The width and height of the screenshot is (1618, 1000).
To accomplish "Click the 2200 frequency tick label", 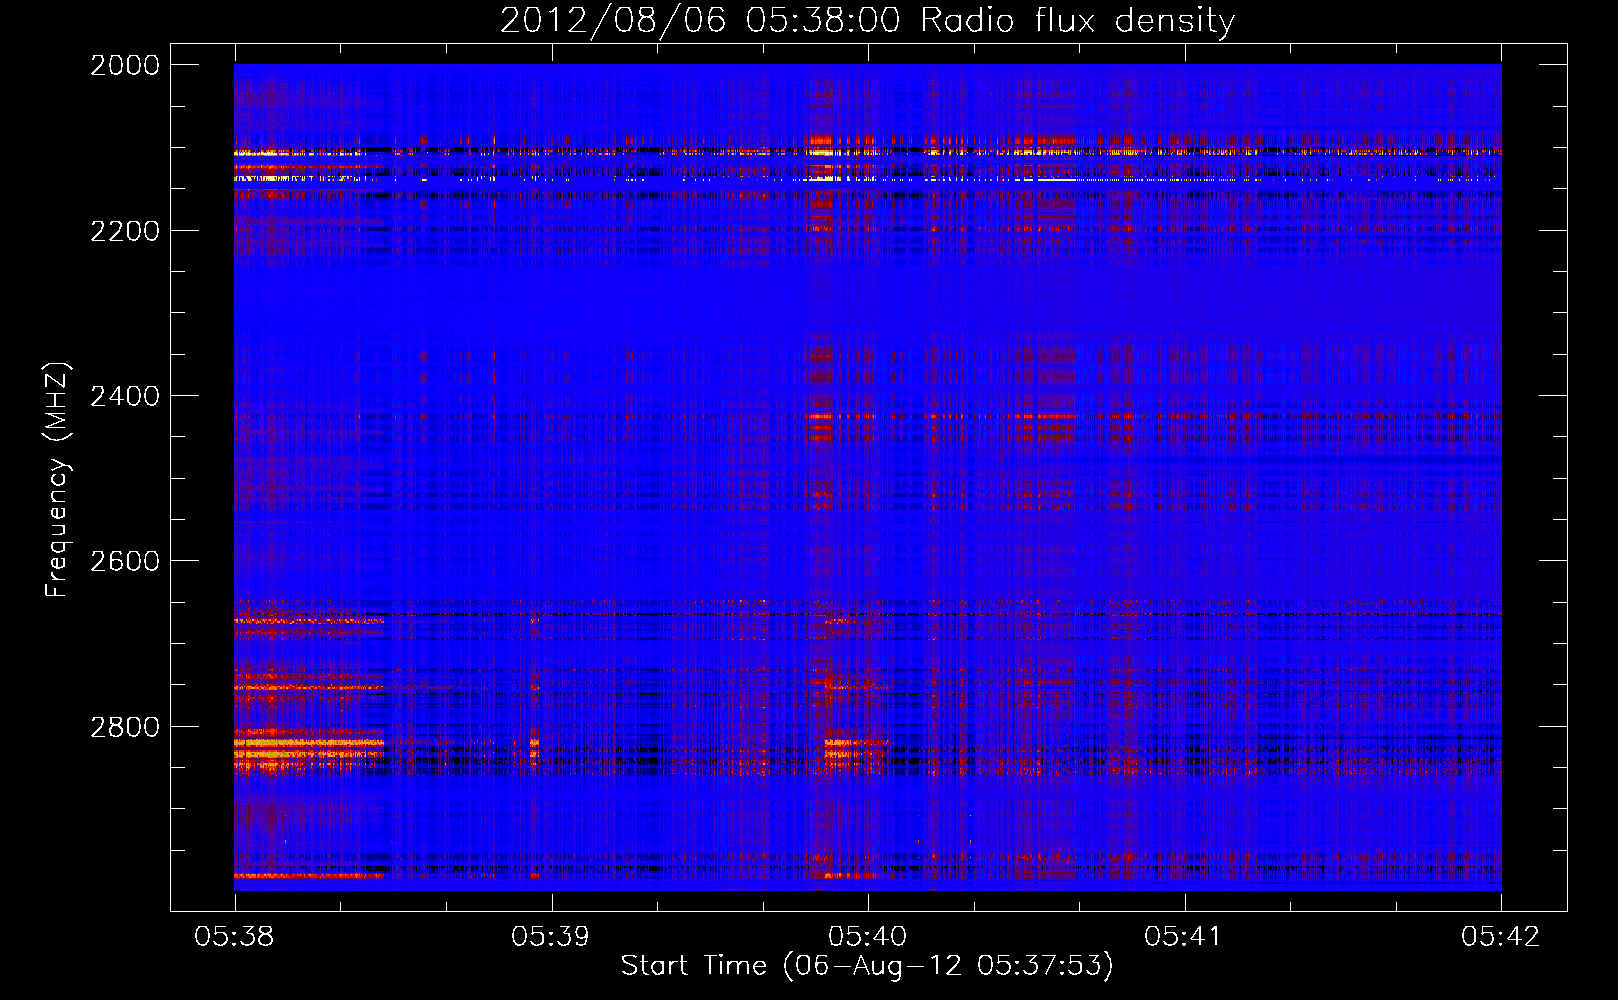I will click(x=125, y=231).
